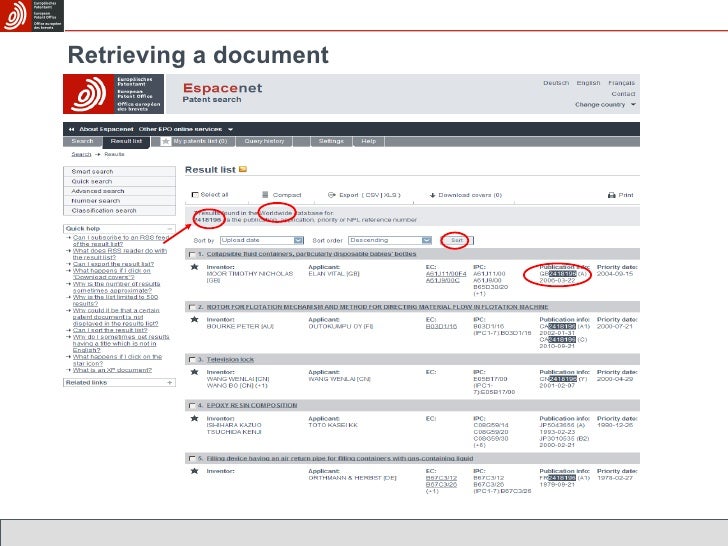Open help link Can I export the result list
728x546 pixels.
(113, 264)
